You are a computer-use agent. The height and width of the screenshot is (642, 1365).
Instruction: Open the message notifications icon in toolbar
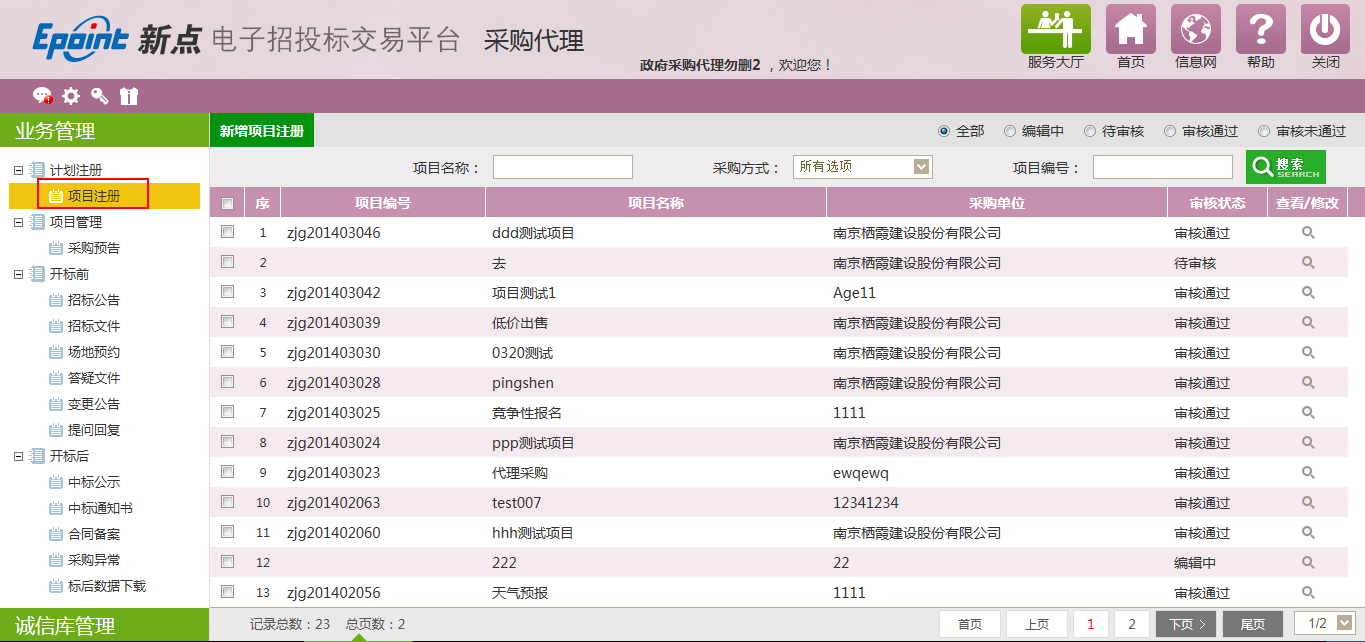click(x=42, y=96)
